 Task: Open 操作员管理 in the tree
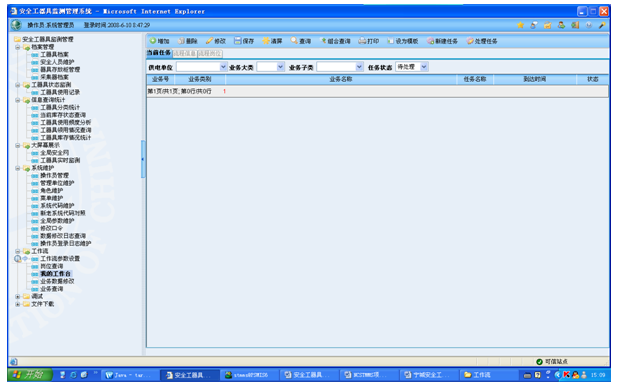click(x=54, y=175)
